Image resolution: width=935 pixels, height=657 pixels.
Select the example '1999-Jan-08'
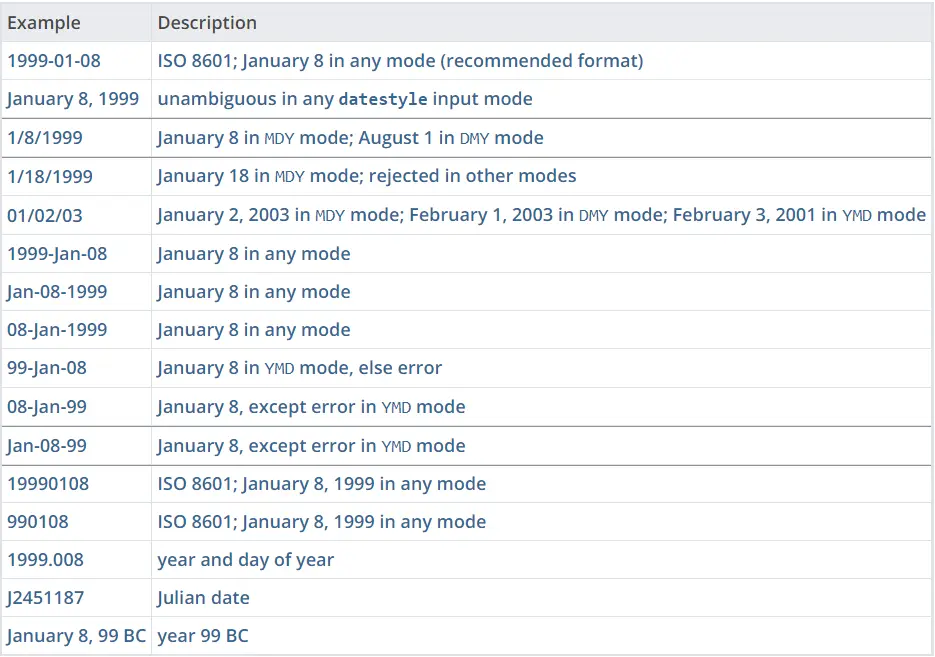[57, 254]
